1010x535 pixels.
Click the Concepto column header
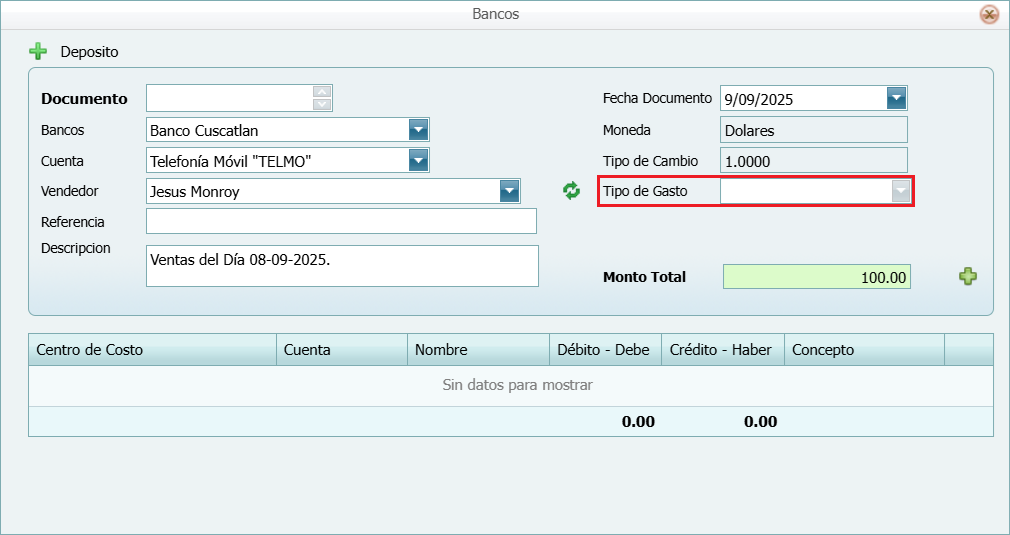pos(864,350)
